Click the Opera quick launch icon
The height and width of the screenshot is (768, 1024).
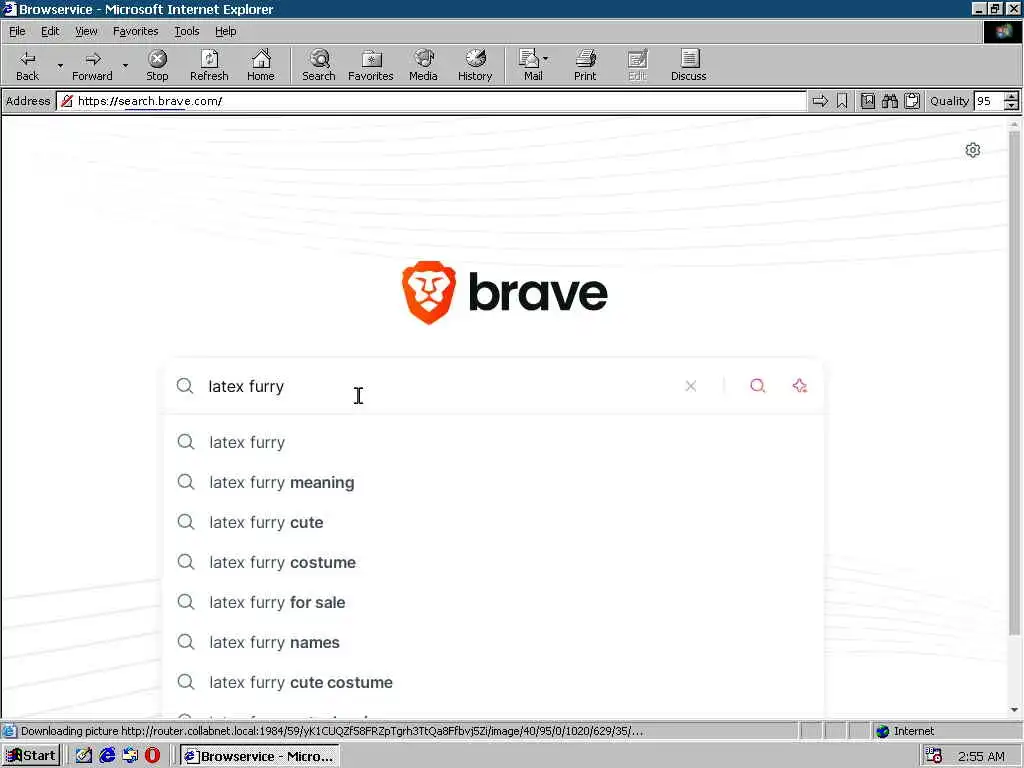tap(152, 756)
